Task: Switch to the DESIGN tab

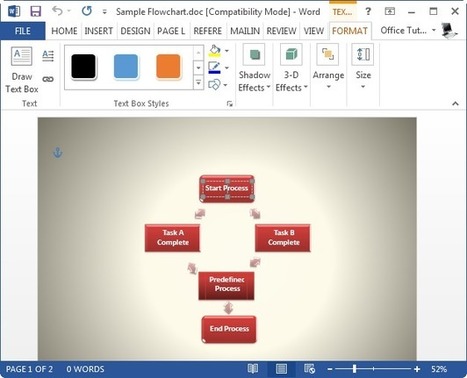Action: point(135,31)
